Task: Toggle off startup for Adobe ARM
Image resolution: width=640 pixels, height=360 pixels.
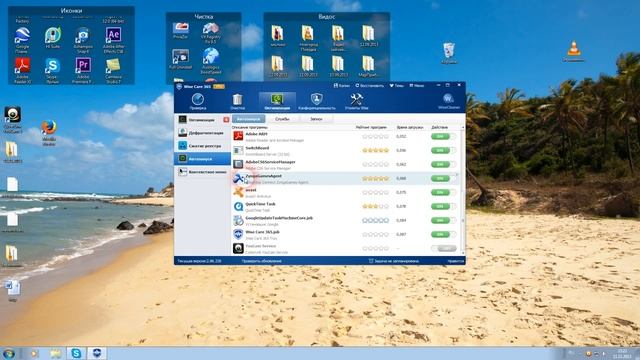Action: click(x=443, y=136)
